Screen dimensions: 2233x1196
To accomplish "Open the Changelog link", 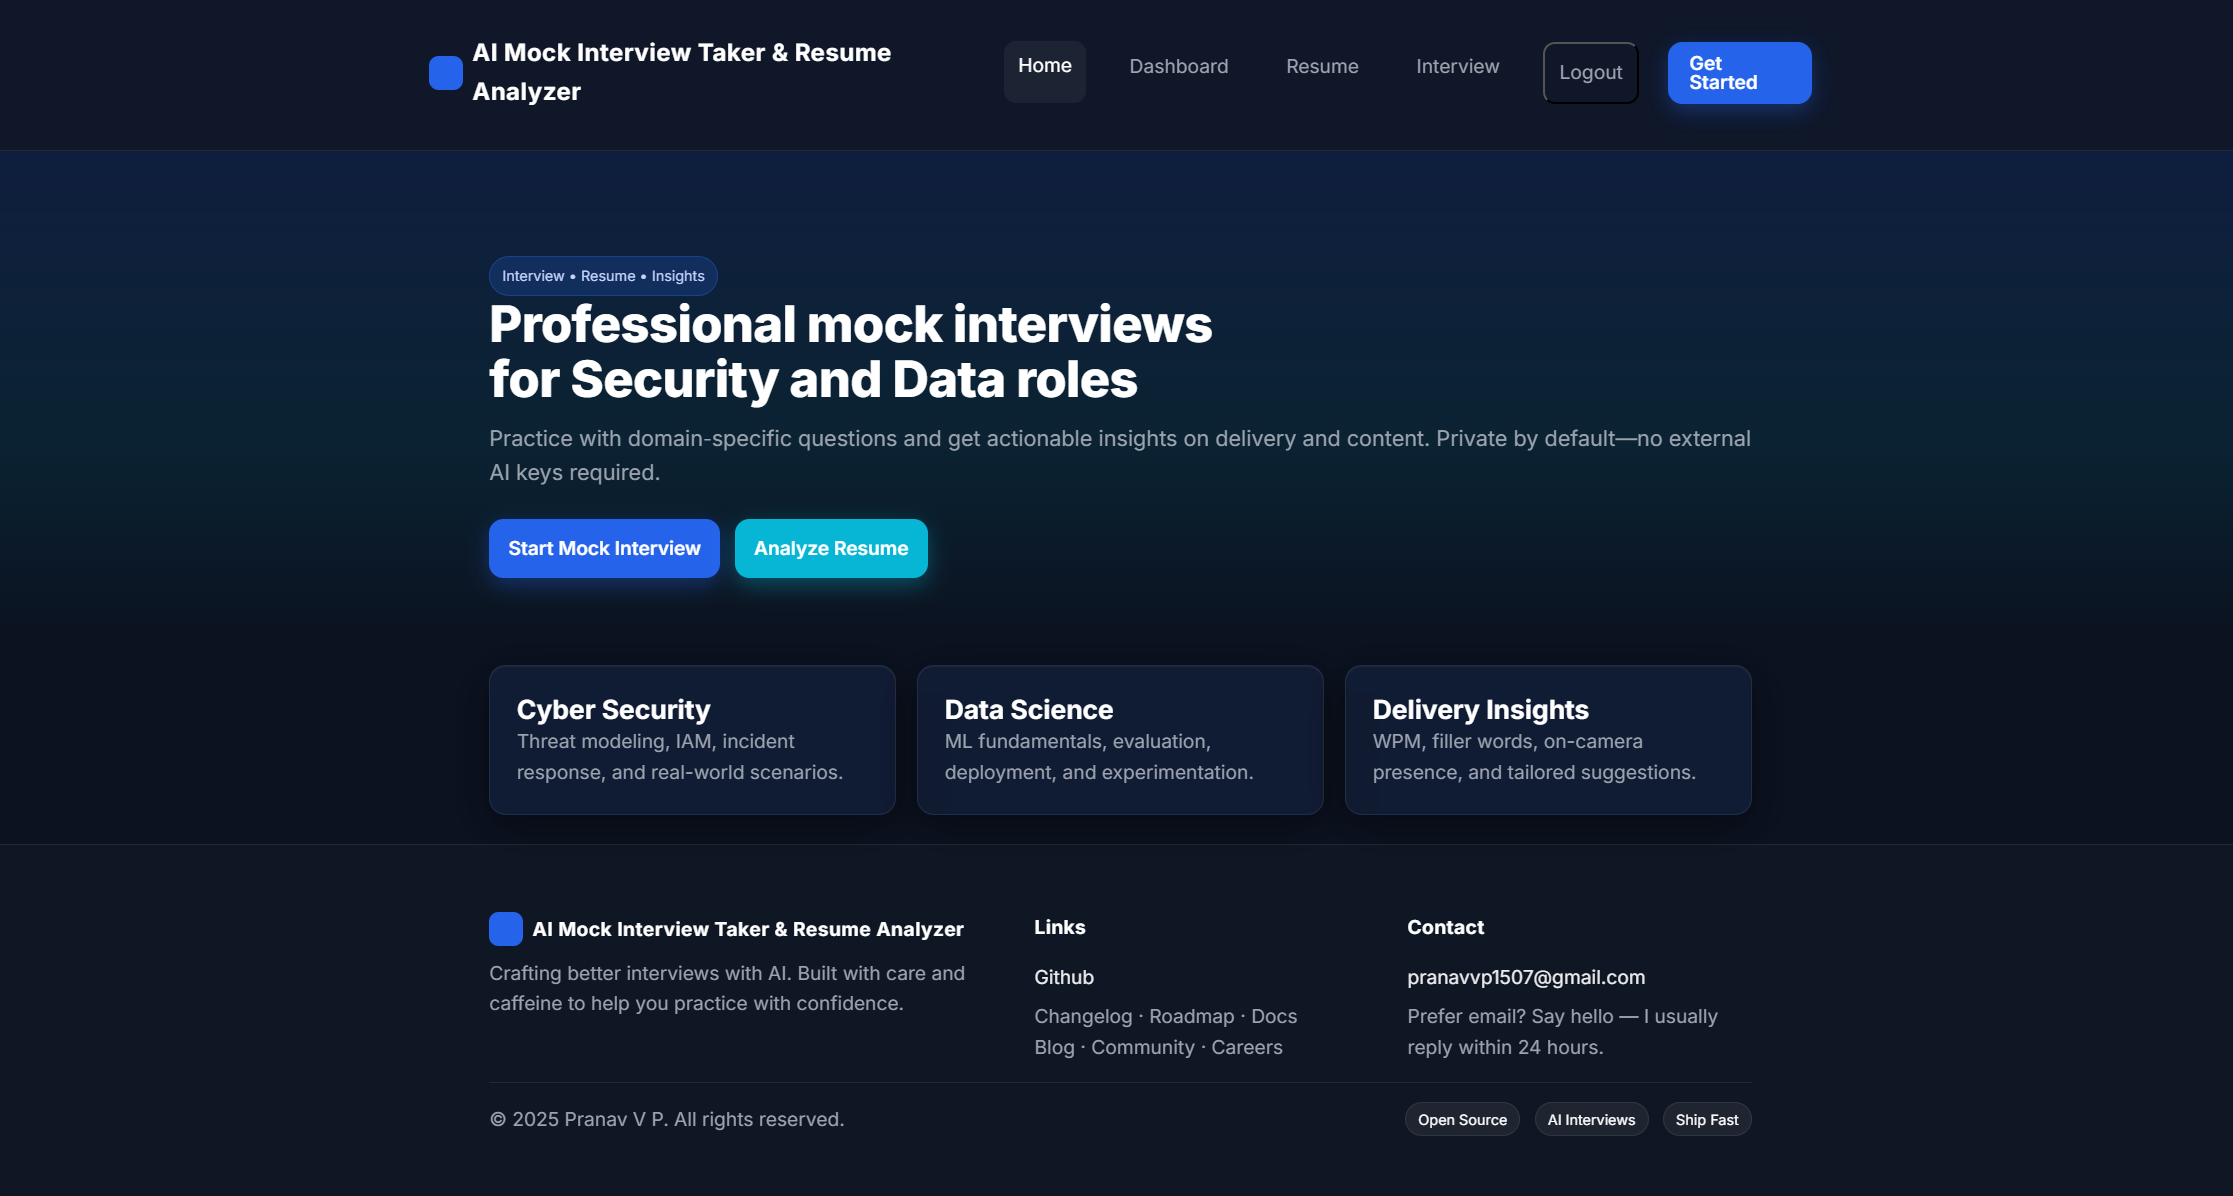I will 1083,1015.
